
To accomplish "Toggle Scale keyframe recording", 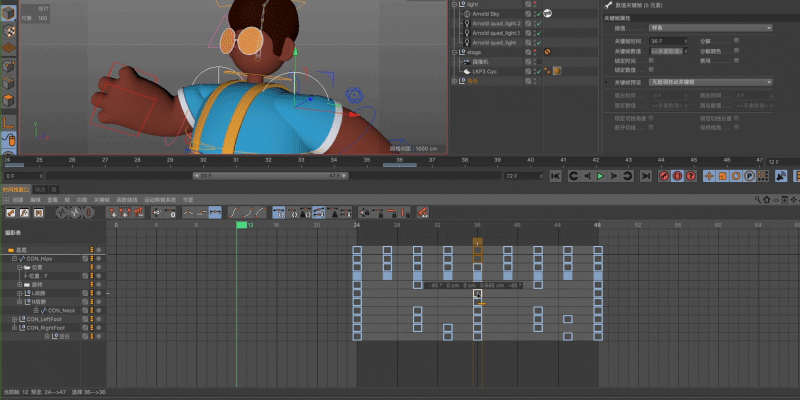I will pos(722,176).
